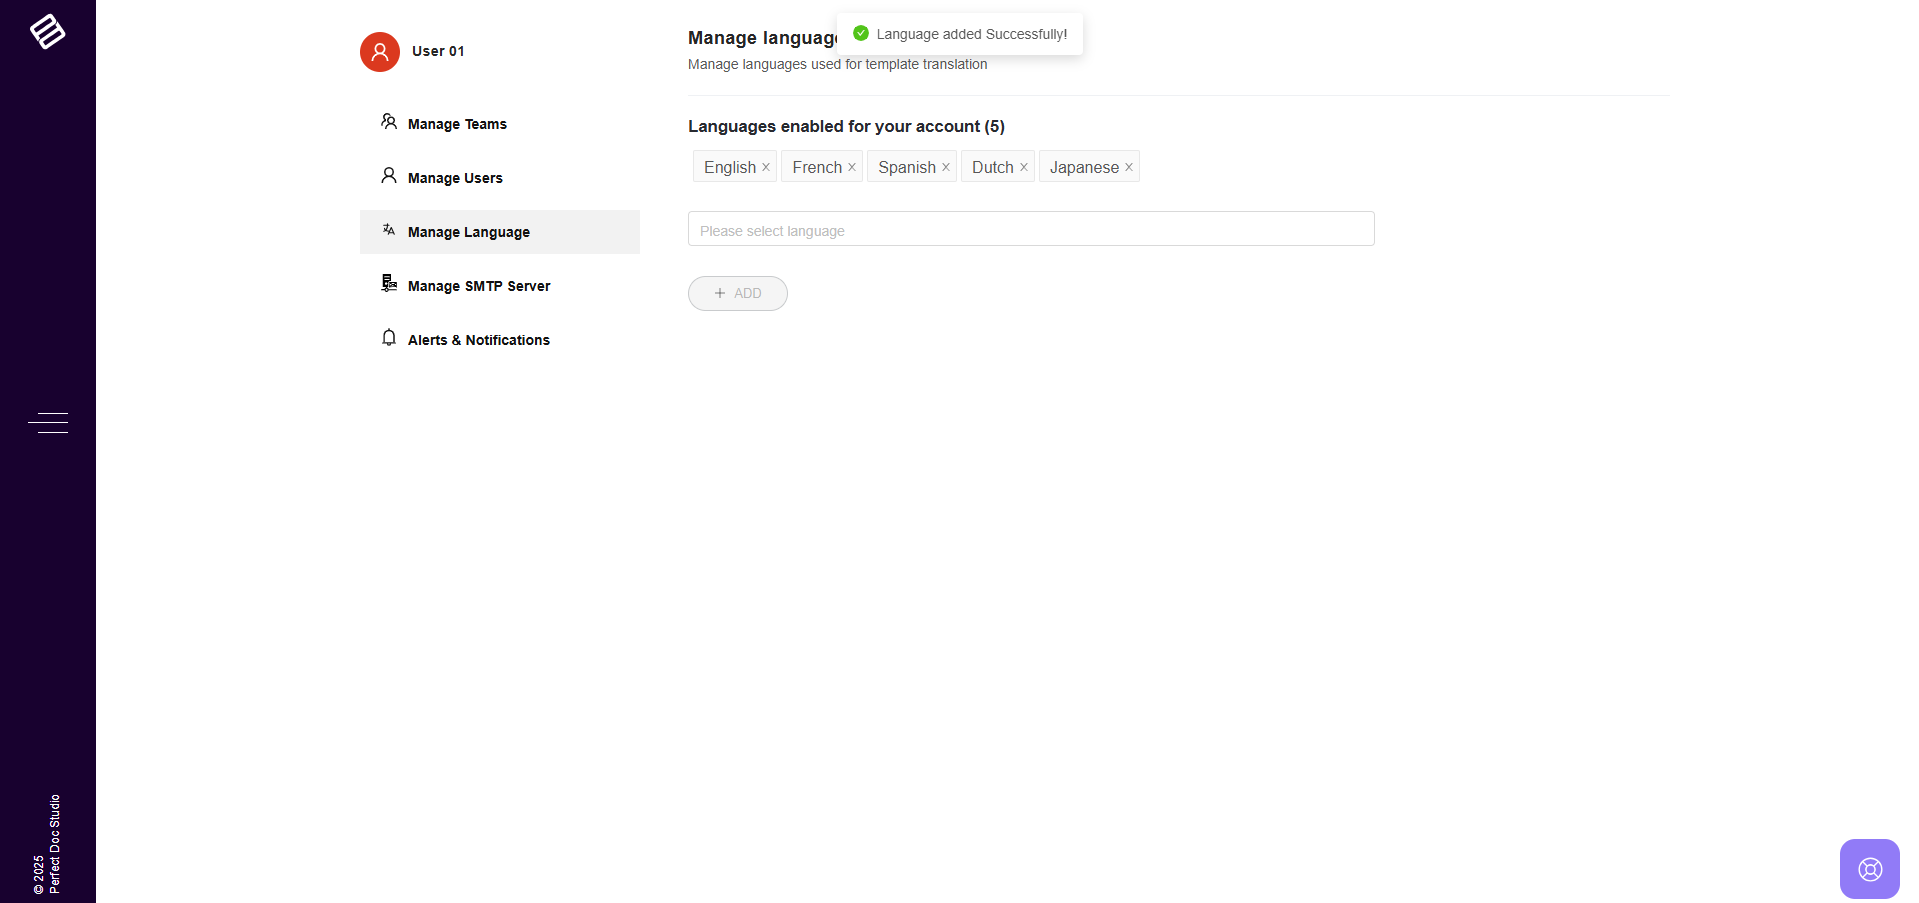Click the Manage Teams group icon
1919x903 pixels.
(x=389, y=122)
